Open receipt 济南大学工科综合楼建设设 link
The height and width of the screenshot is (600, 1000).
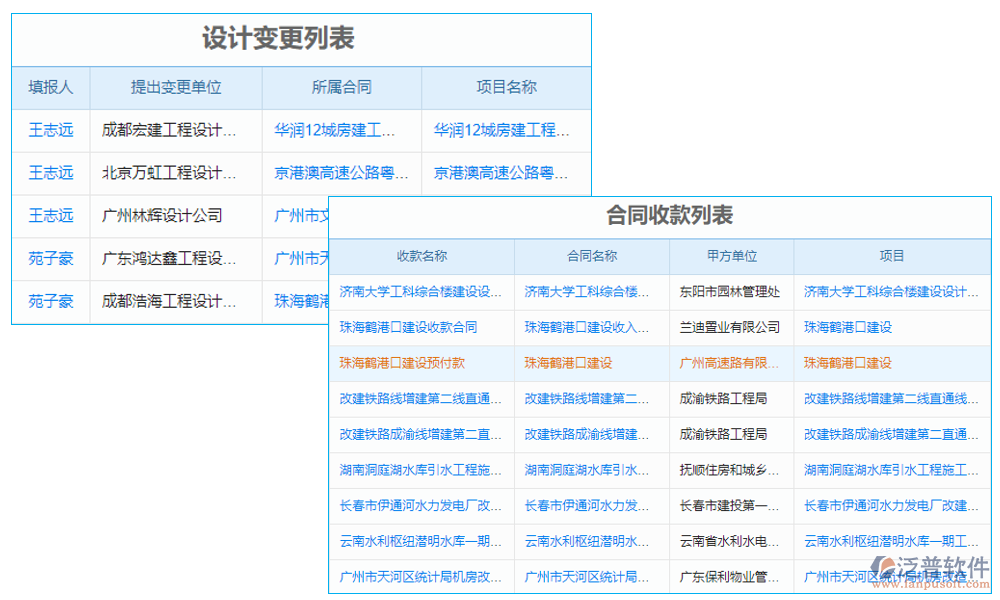coord(420,292)
